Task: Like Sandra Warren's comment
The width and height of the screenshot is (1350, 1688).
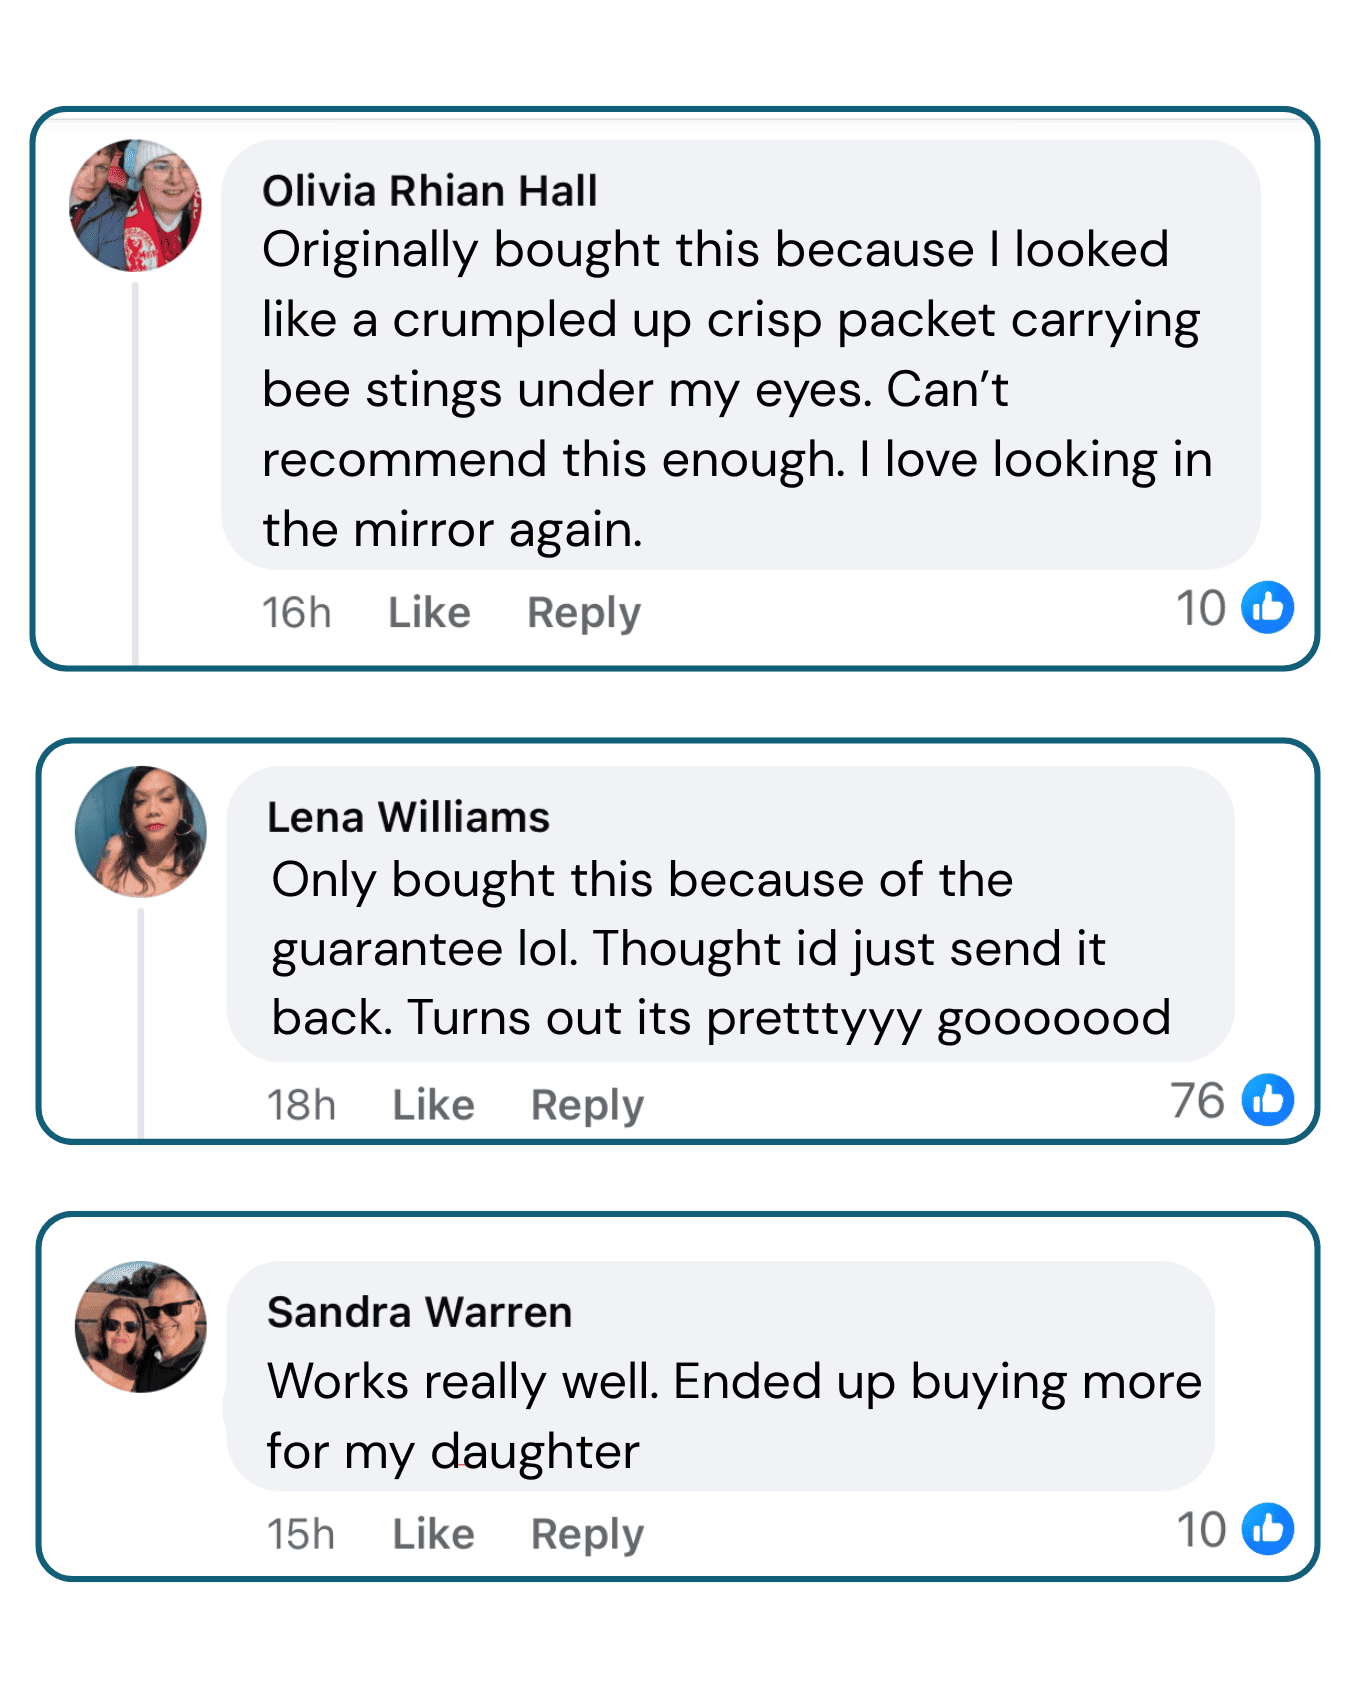Action: coord(433,1534)
